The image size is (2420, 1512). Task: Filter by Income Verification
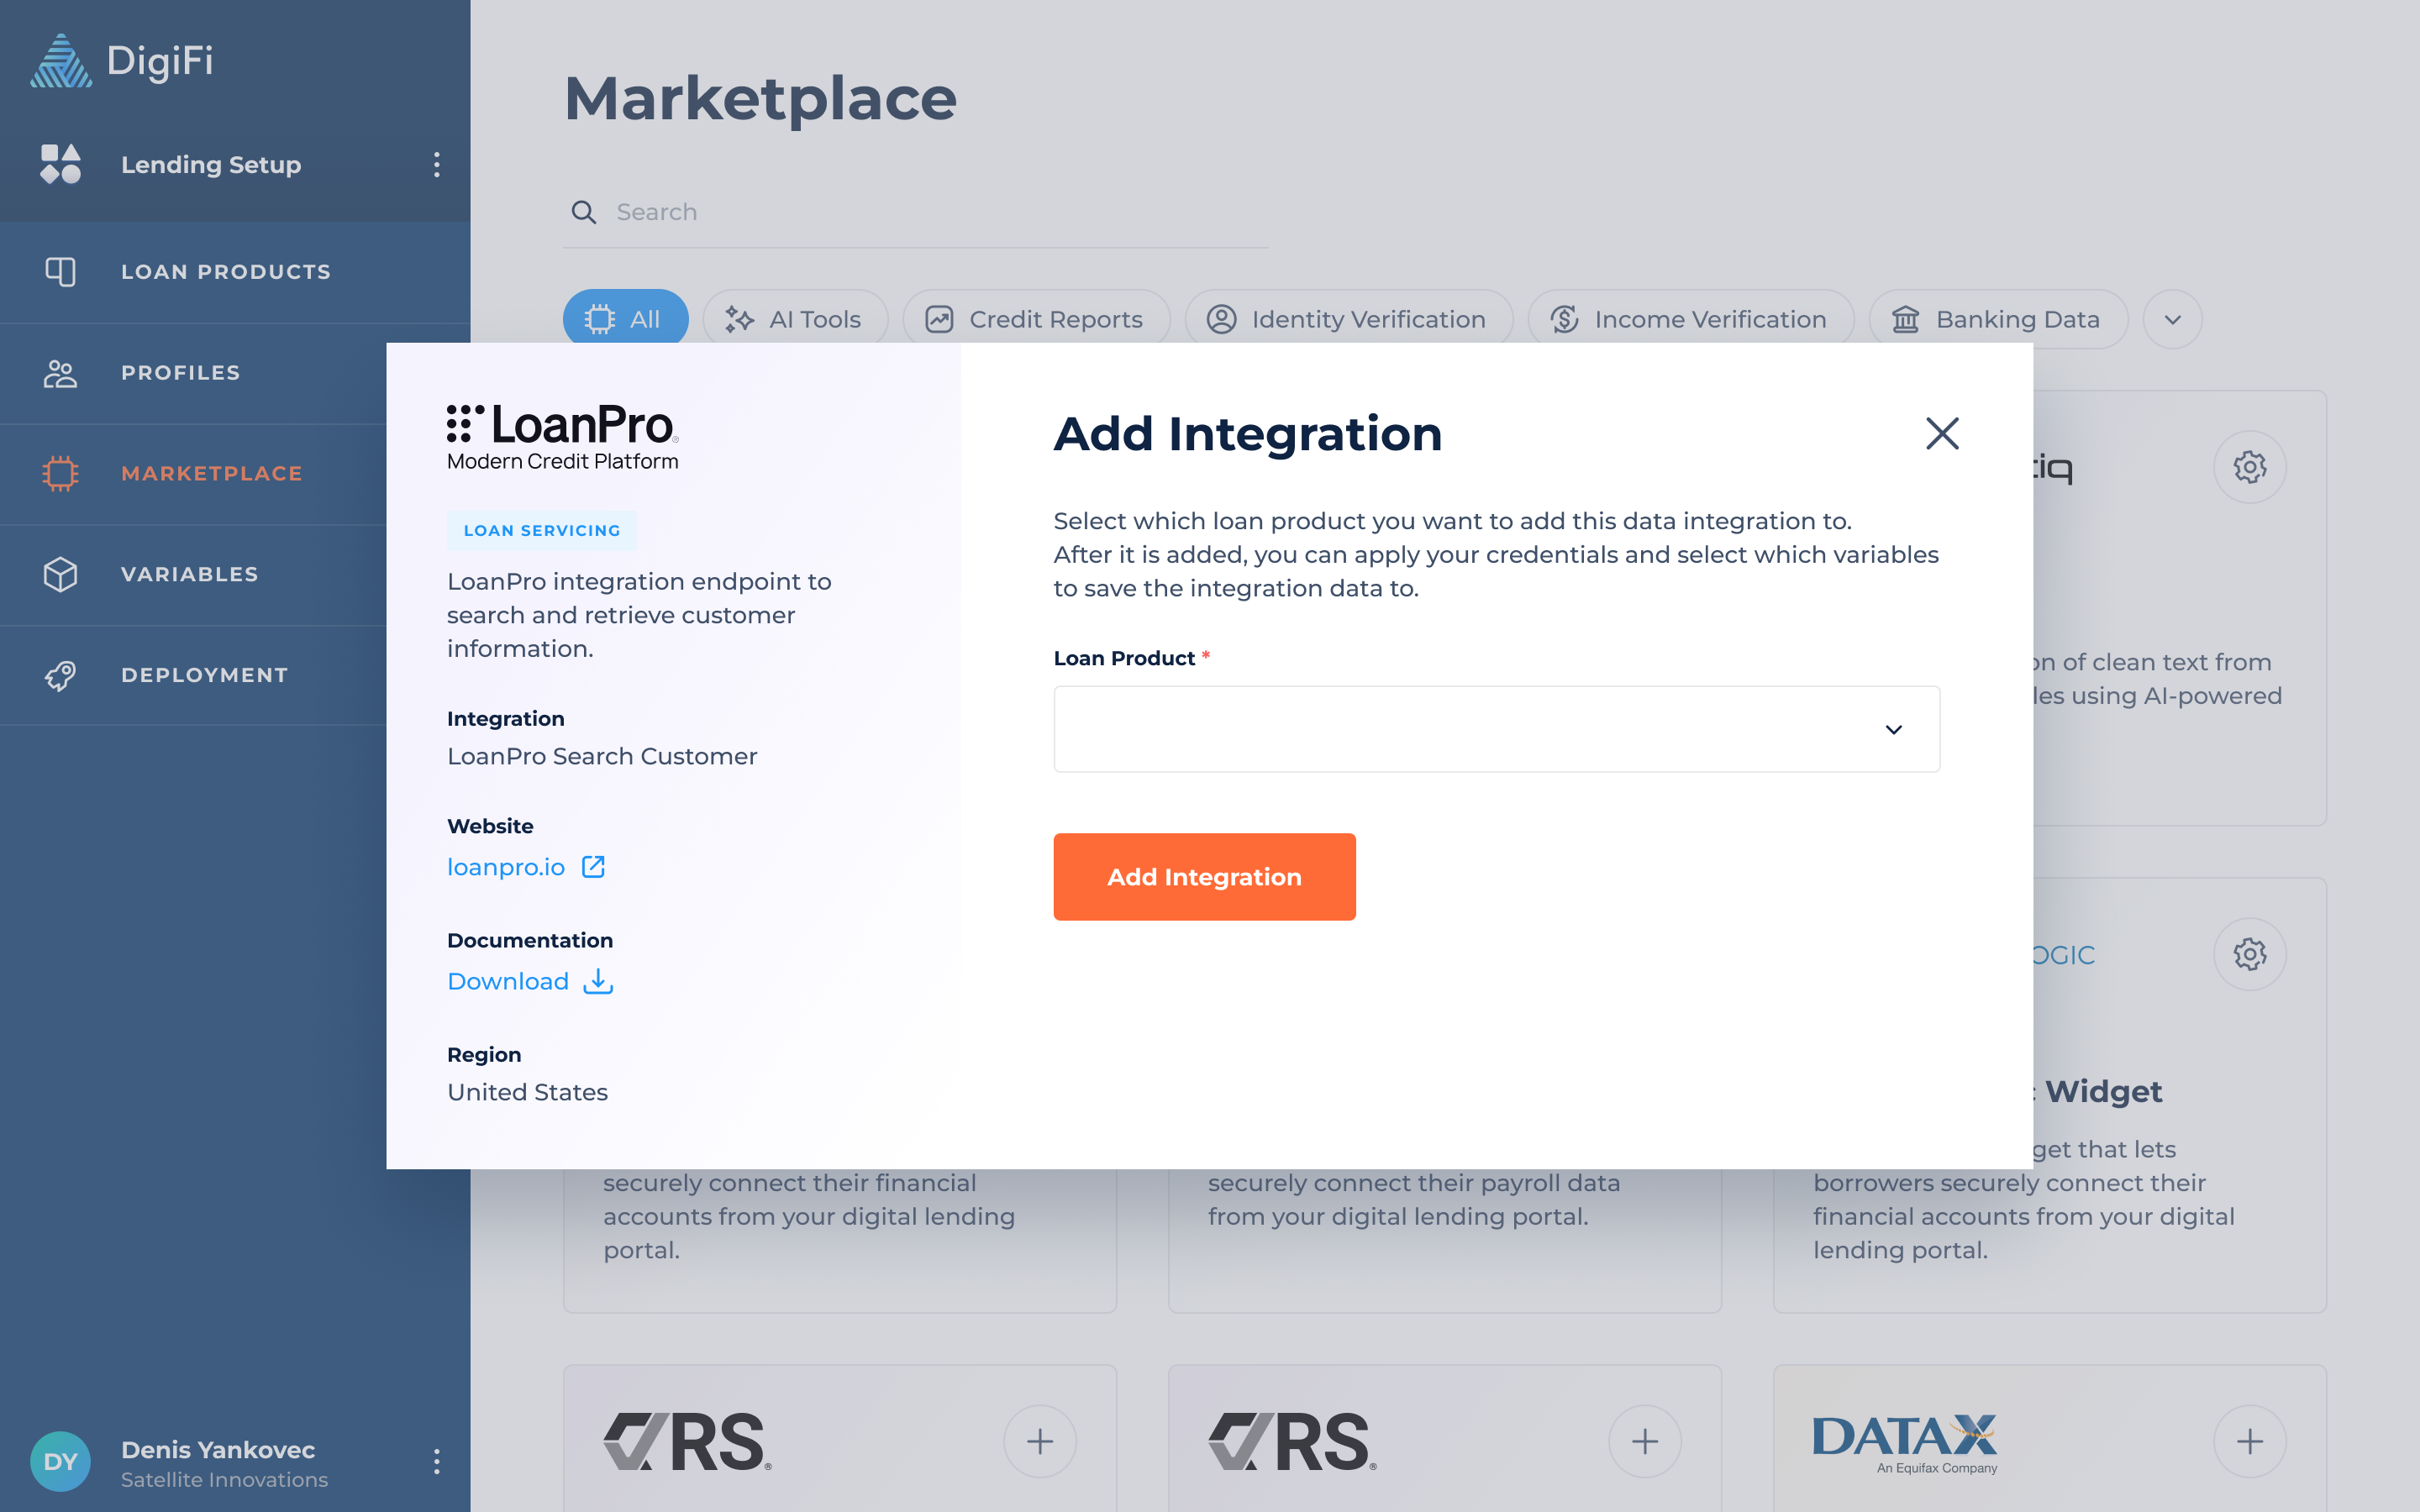click(x=1689, y=319)
